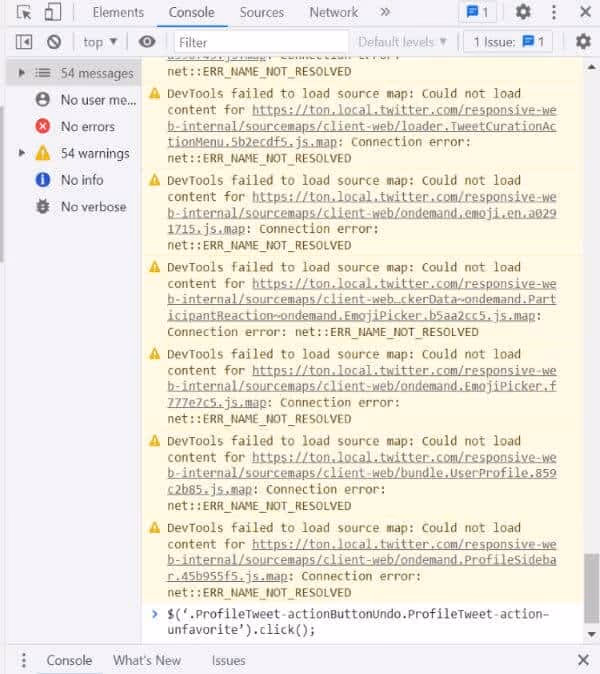Image resolution: width=600 pixels, height=674 pixels.
Task: Click the 1 Issue link in console toolbar
Action: (x=508, y=42)
